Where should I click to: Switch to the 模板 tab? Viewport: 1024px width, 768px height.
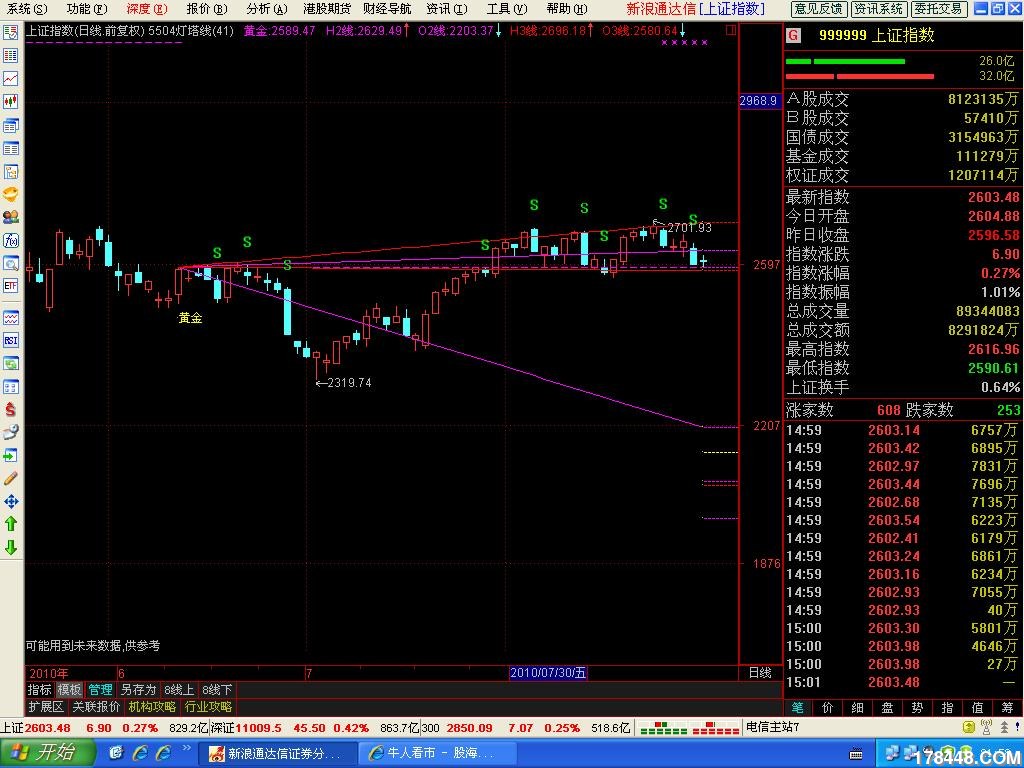(x=69, y=690)
